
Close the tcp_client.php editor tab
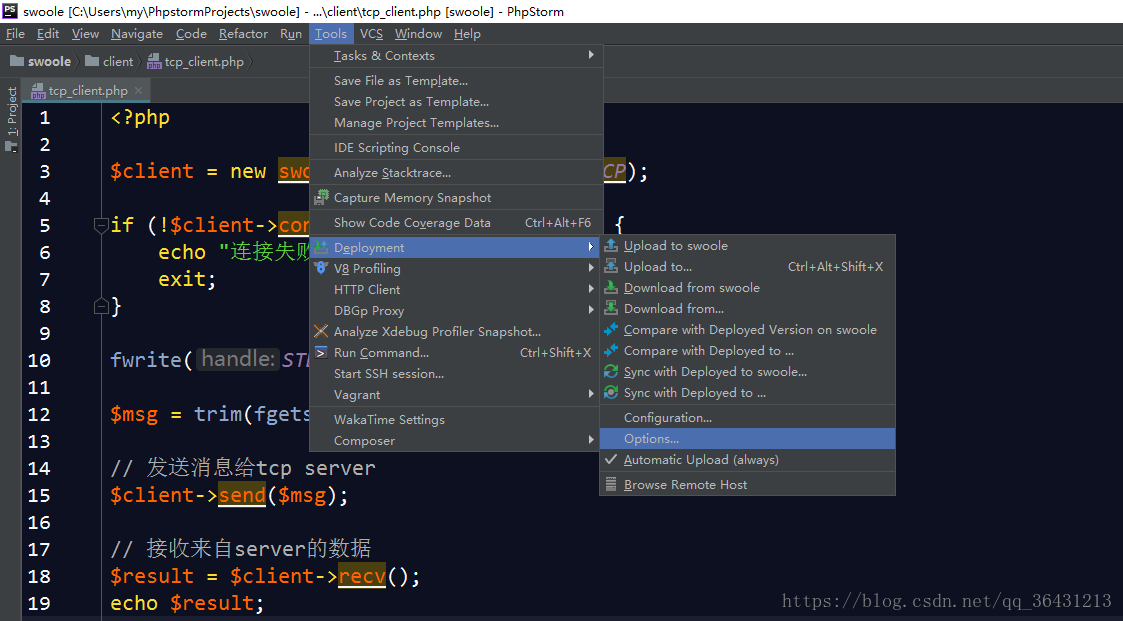pos(138,90)
